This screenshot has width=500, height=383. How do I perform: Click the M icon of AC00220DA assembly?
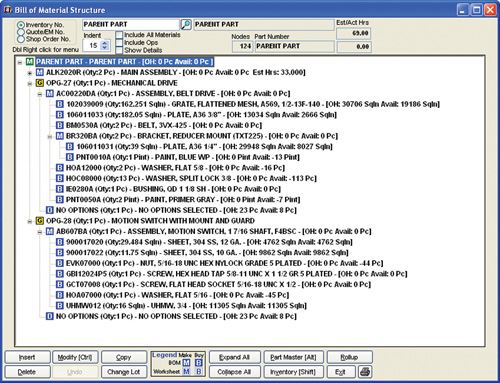click(x=50, y=94)
